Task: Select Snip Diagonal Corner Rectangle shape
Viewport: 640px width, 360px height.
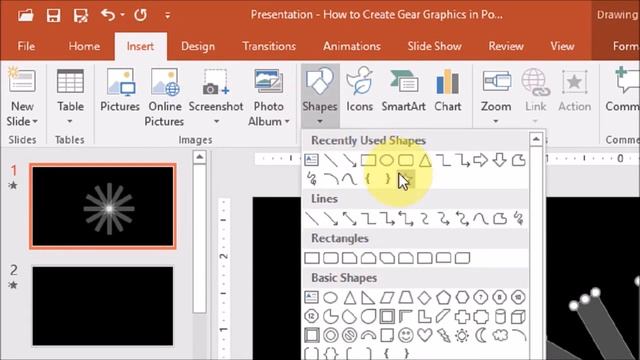Action: pyautogui.click(x=387, y=258)
